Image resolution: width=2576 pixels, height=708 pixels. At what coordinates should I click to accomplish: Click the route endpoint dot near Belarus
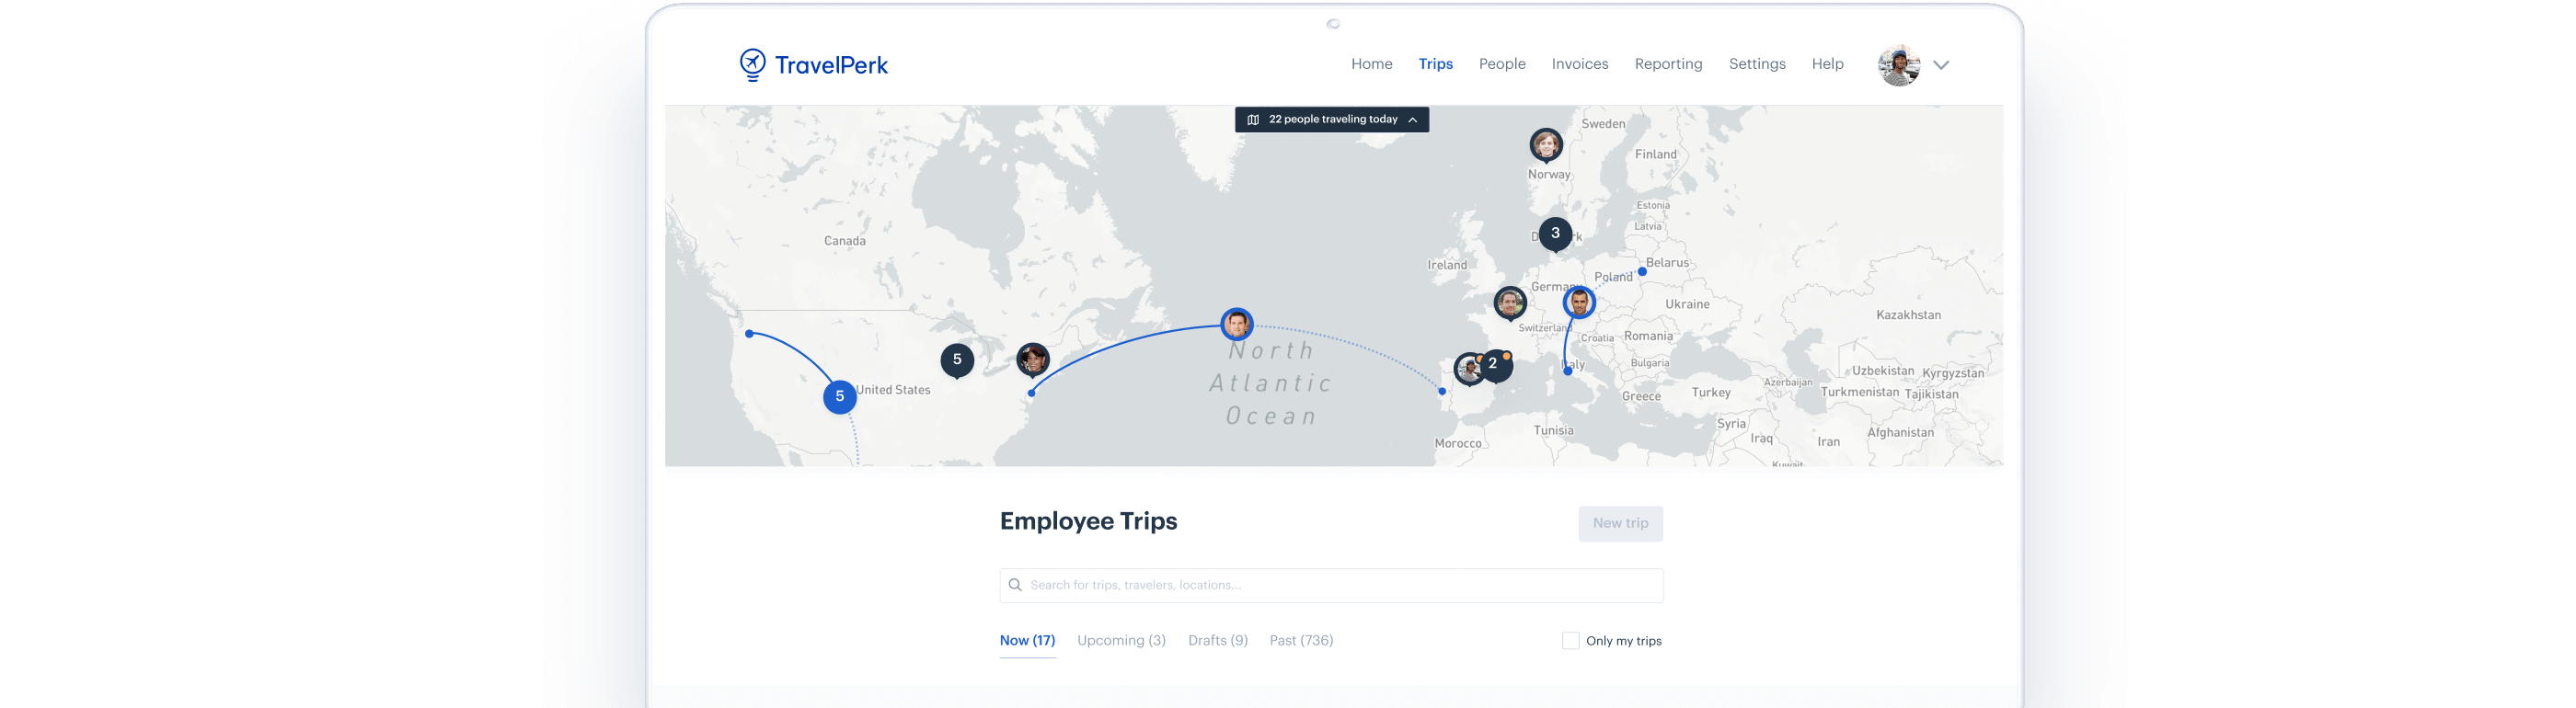1641,272
